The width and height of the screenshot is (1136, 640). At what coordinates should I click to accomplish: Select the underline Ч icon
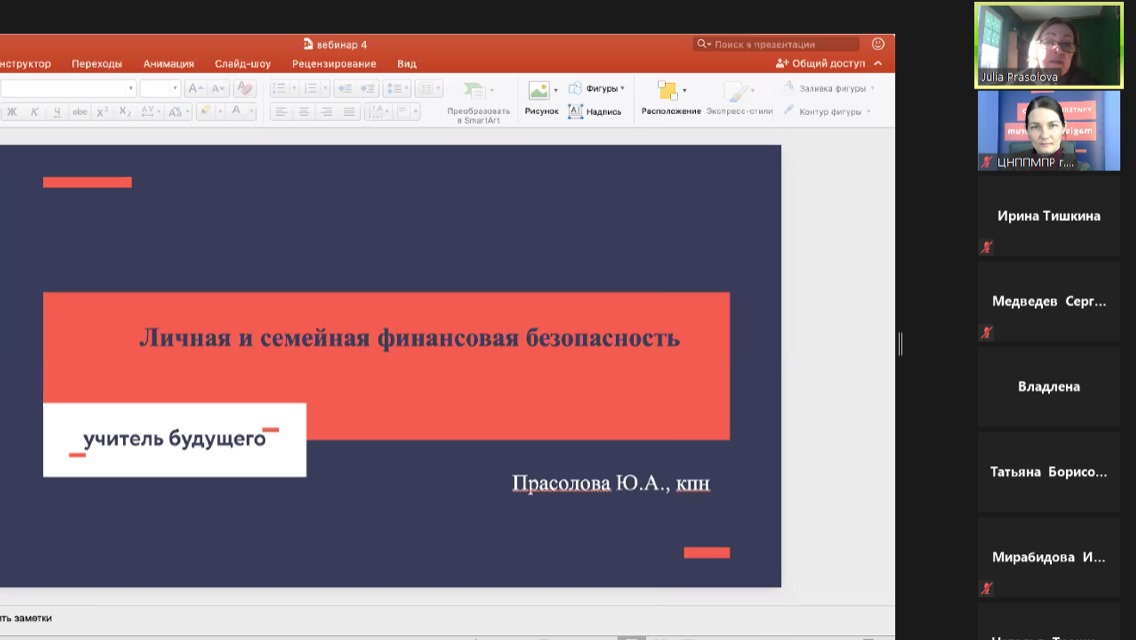56,110
